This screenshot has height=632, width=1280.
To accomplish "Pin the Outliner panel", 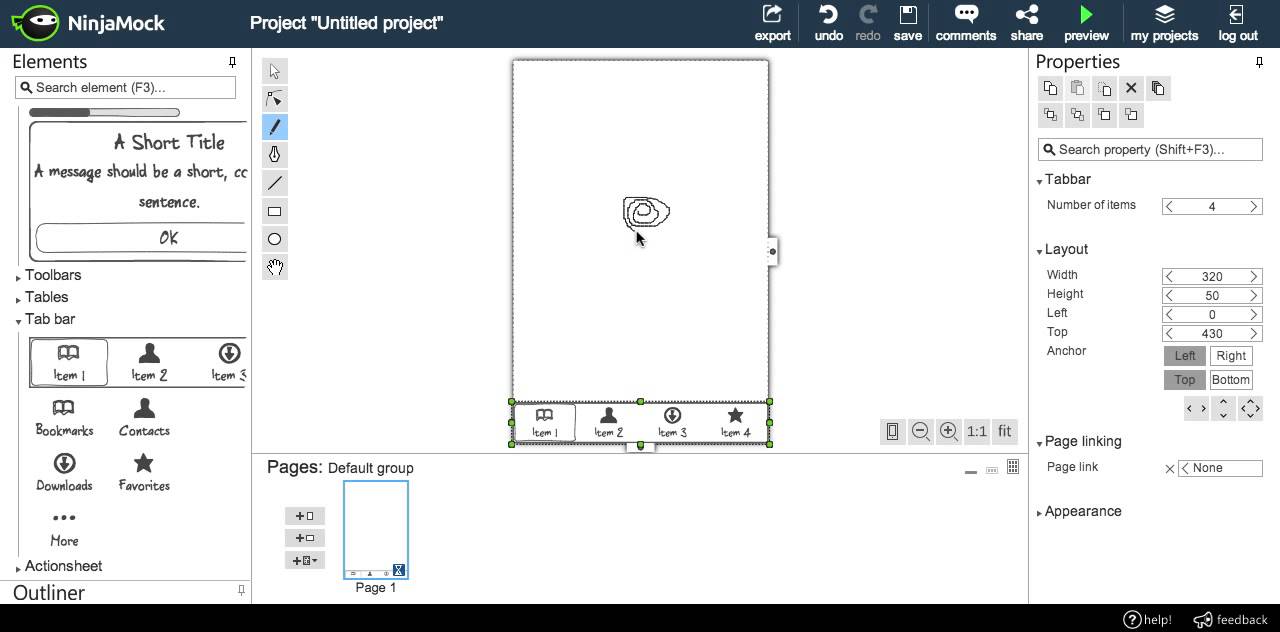I will tap(241, 591).
